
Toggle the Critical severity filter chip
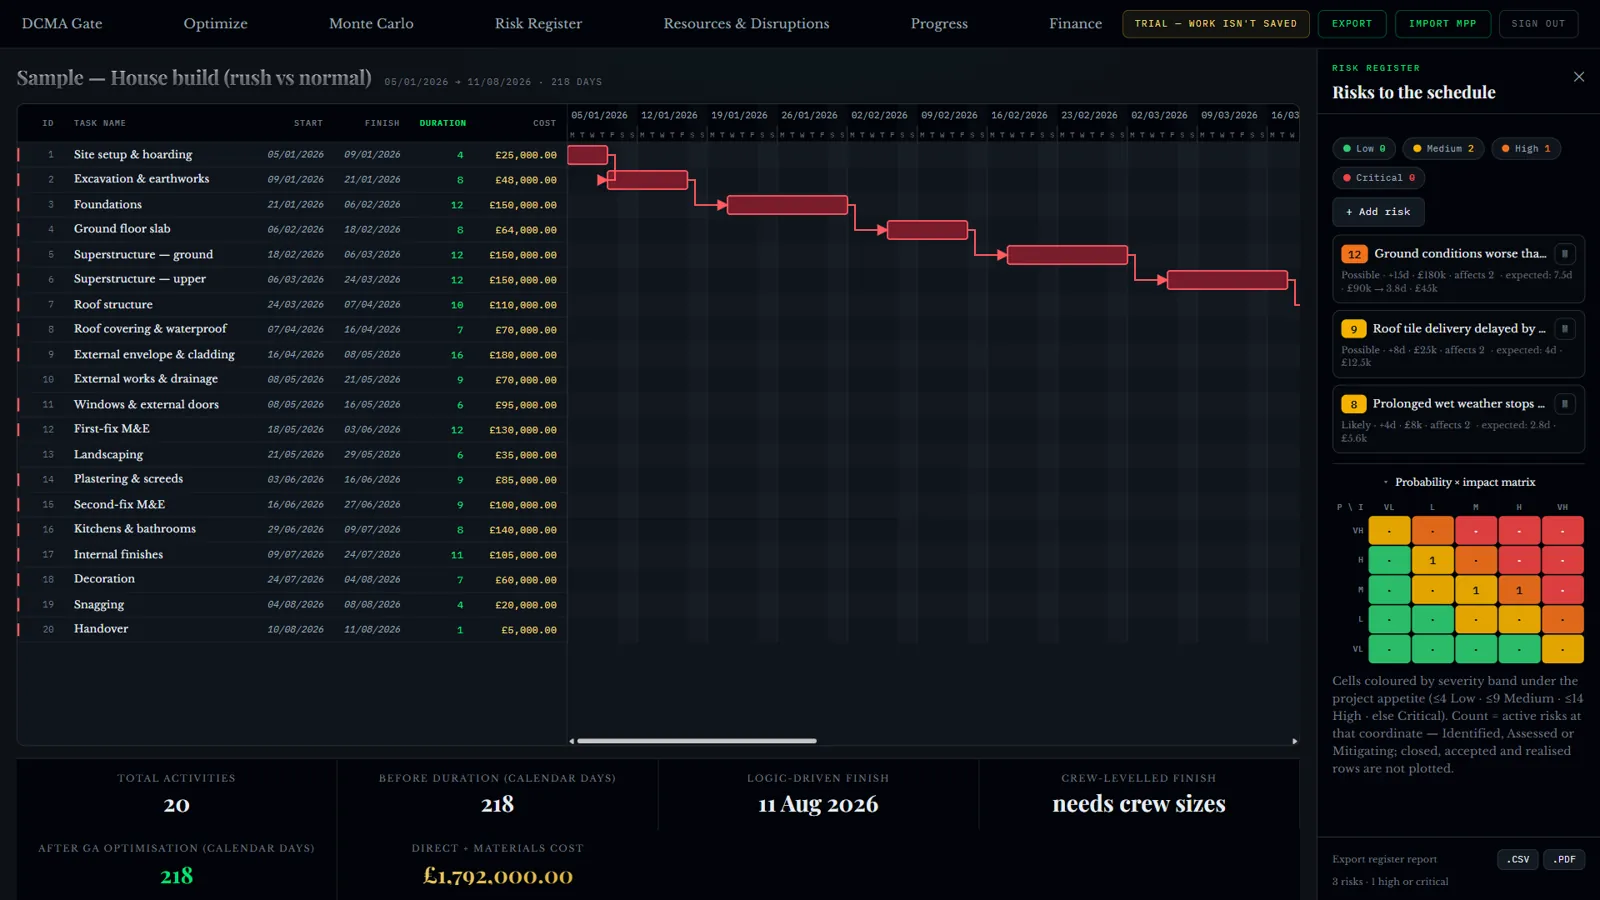[x=1379, y=178]
